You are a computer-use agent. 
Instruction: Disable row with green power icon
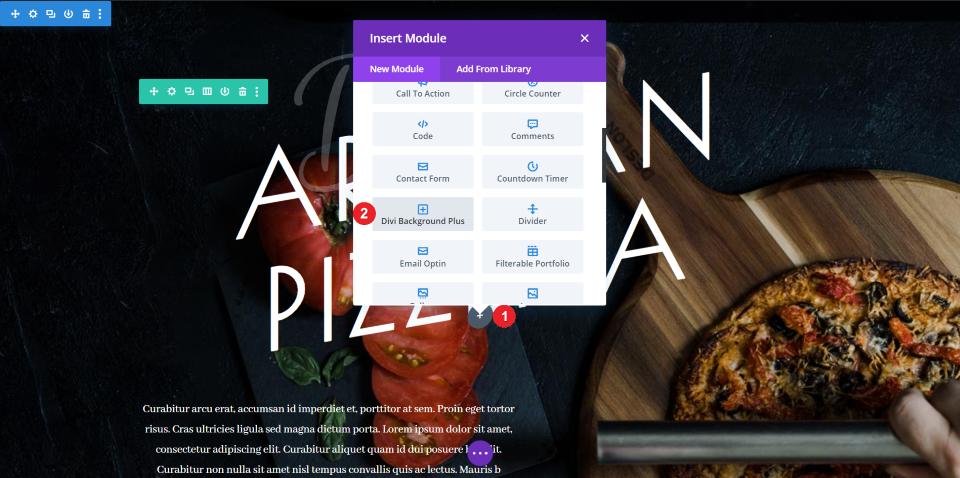point(225,91)
